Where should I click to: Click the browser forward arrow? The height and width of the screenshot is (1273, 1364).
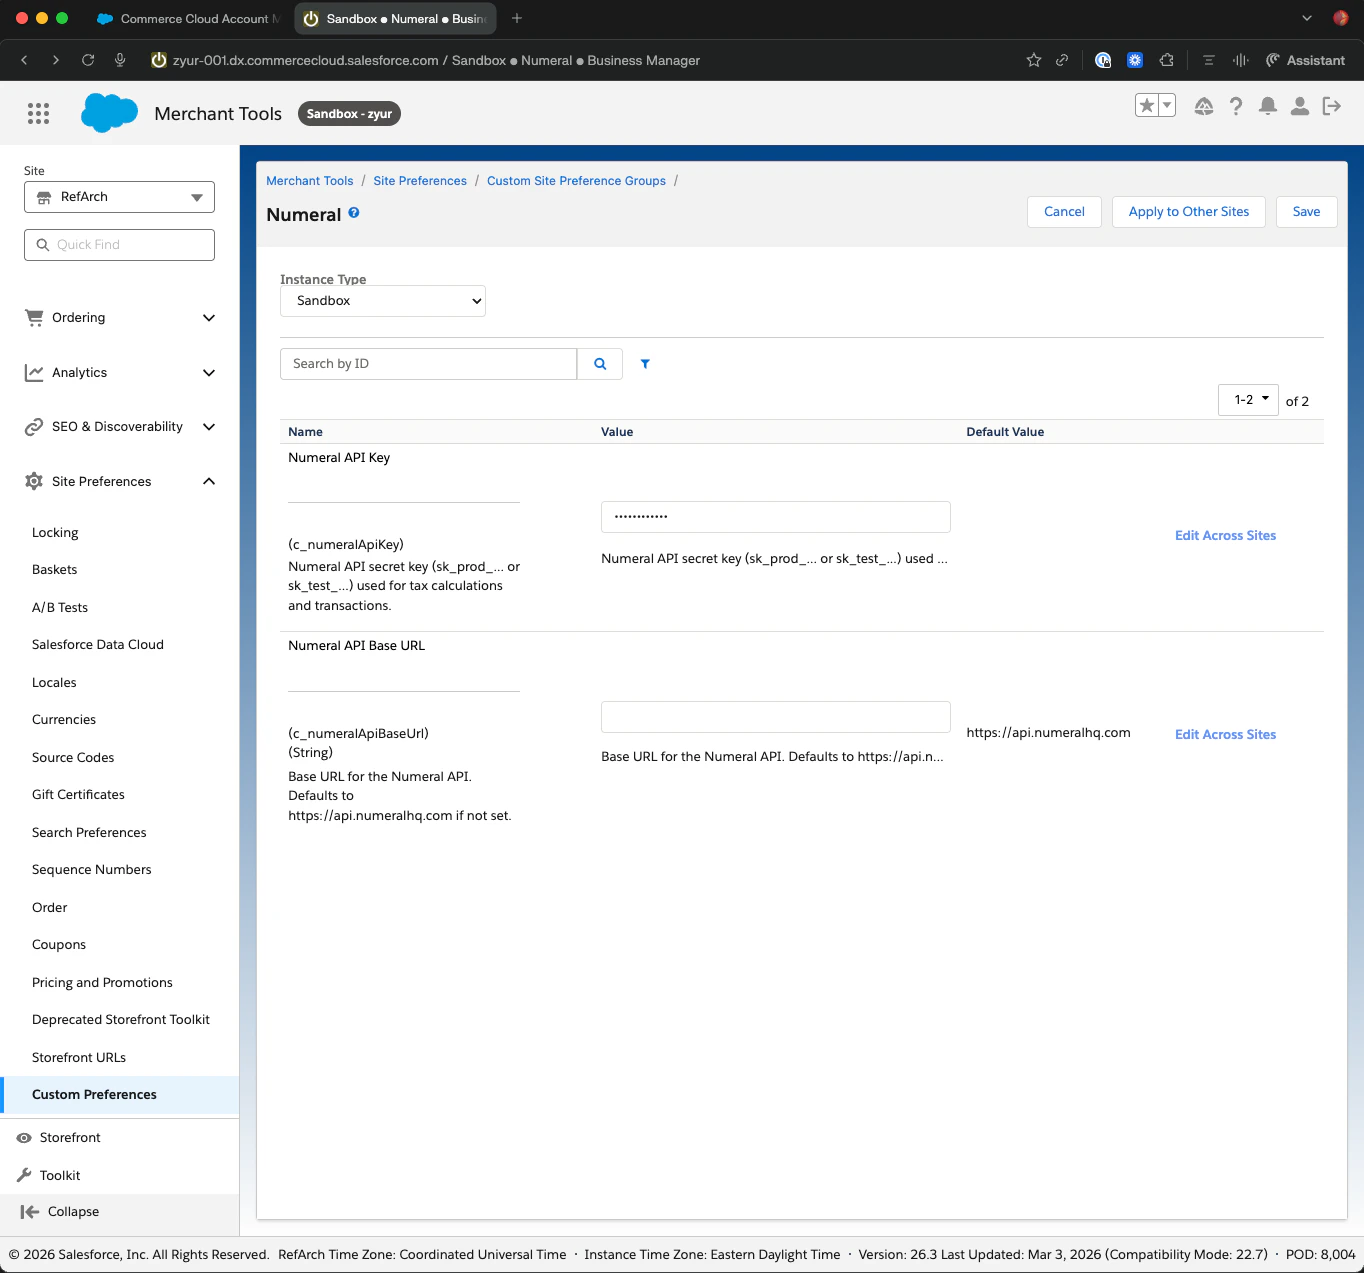[56, 60]
